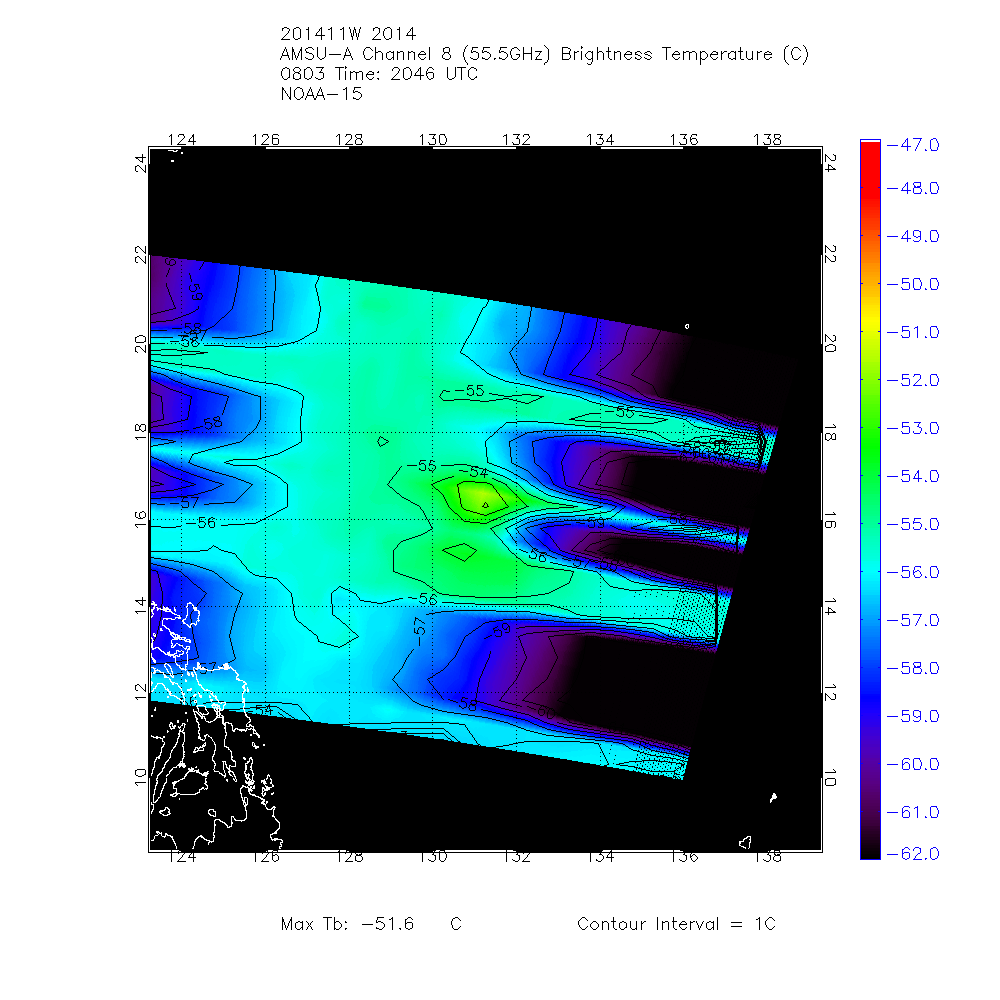Click longitude label 136 on the top axis
1000x1000 pixels.
click(684, 139)
